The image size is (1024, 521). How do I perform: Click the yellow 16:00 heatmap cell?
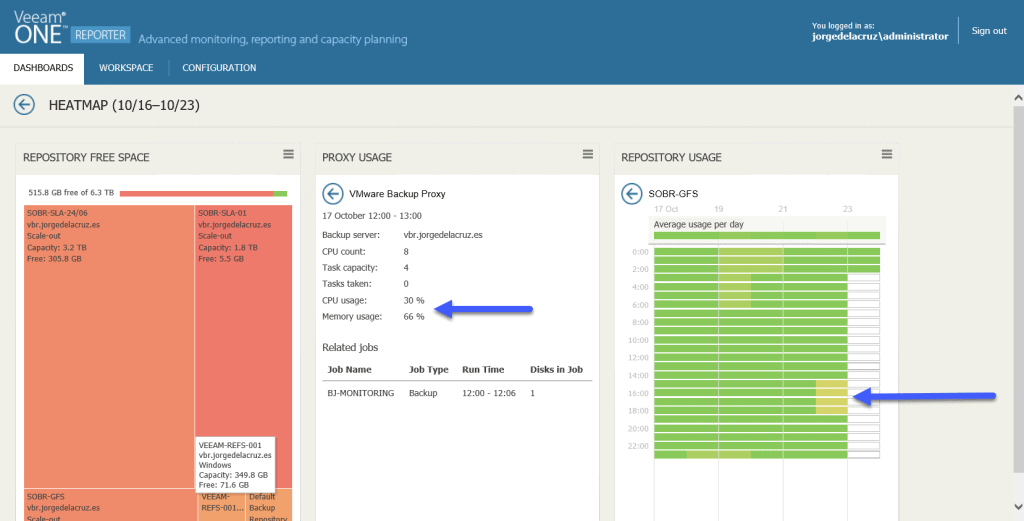(x=831, y=393)
